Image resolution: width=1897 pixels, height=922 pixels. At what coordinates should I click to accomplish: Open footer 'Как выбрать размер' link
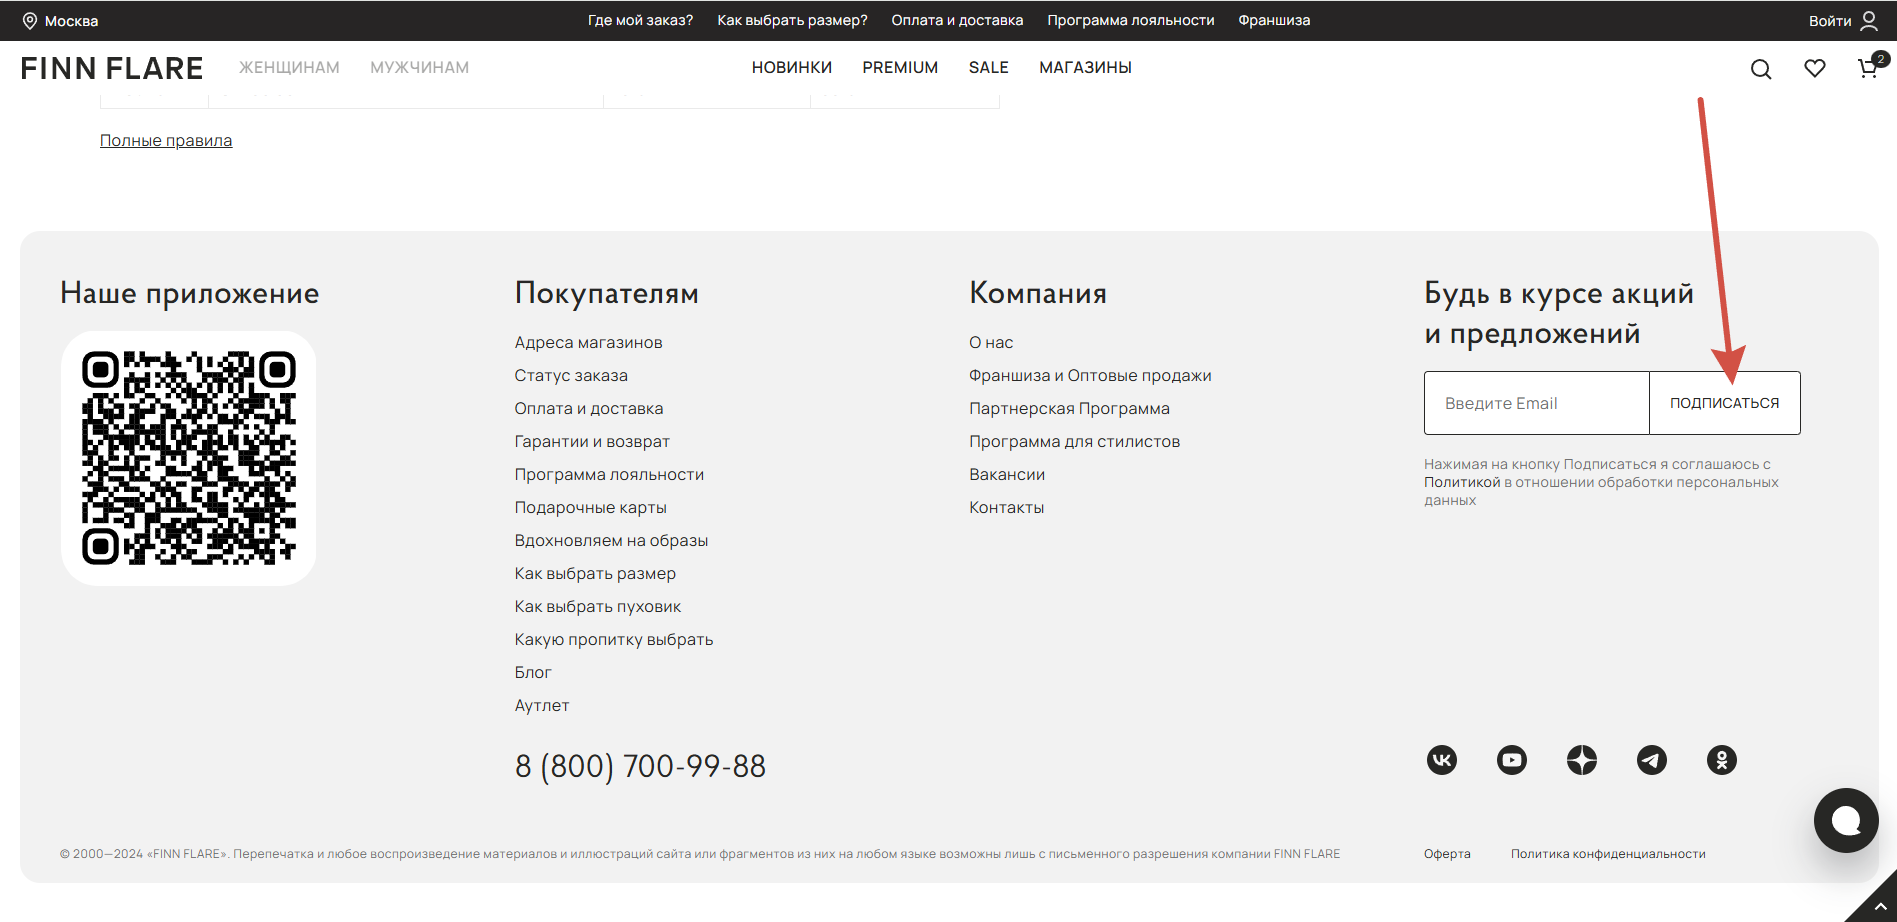[595, 573]
